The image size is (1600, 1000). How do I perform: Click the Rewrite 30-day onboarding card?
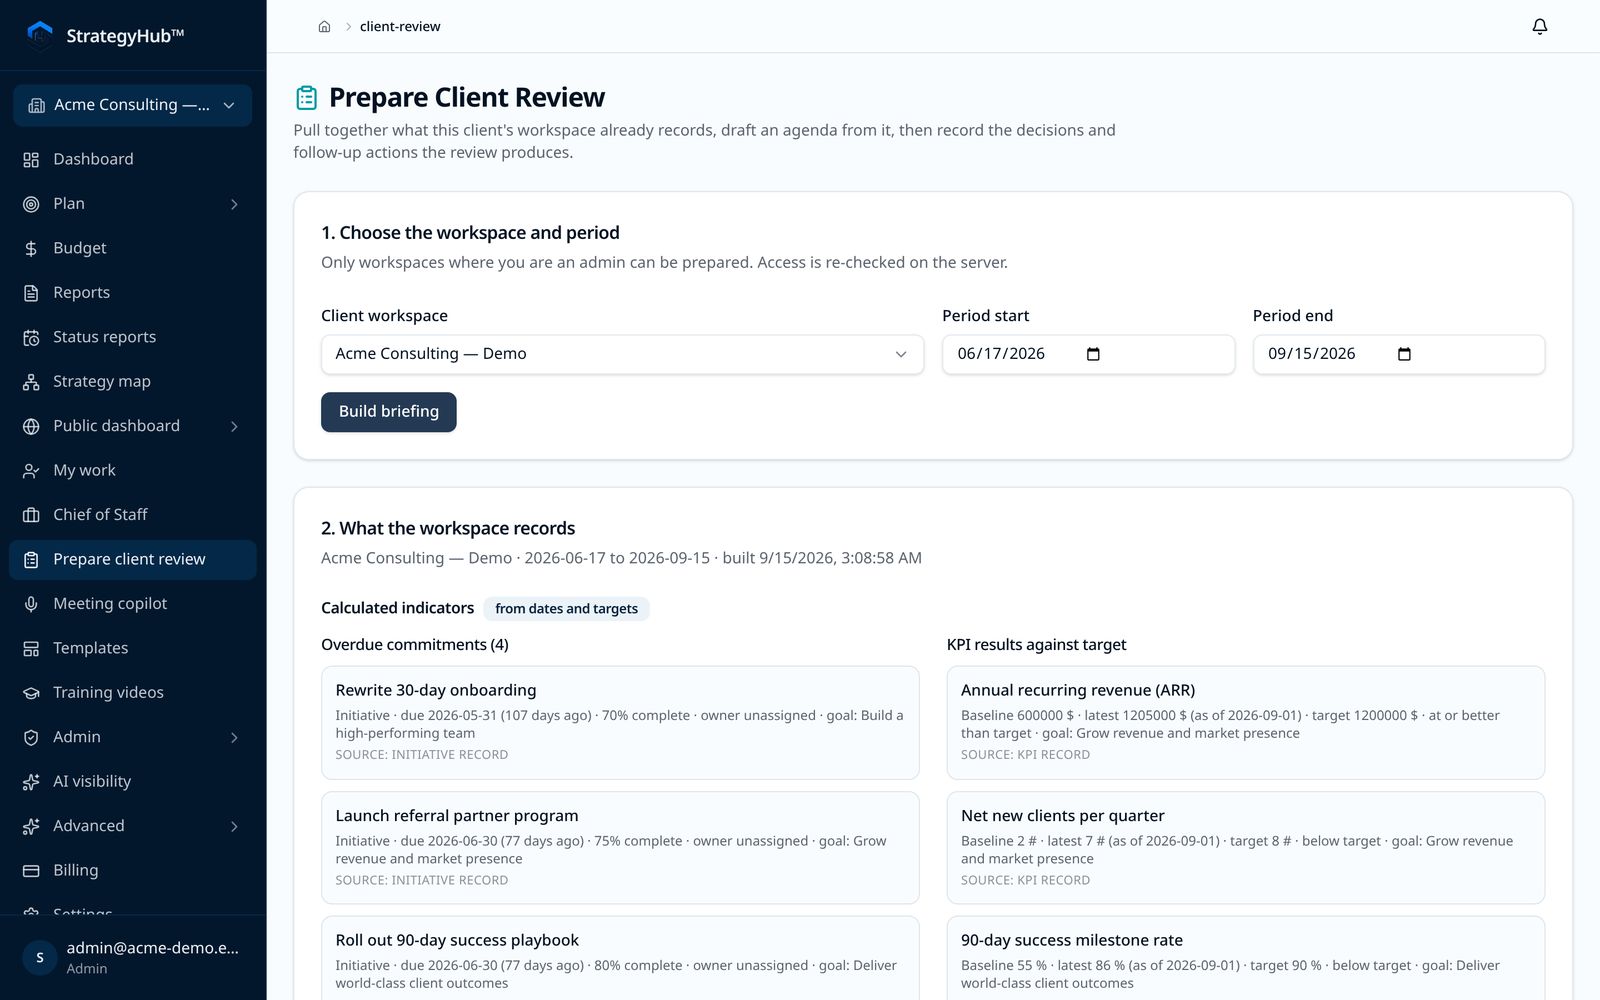[x=620, y=723]
